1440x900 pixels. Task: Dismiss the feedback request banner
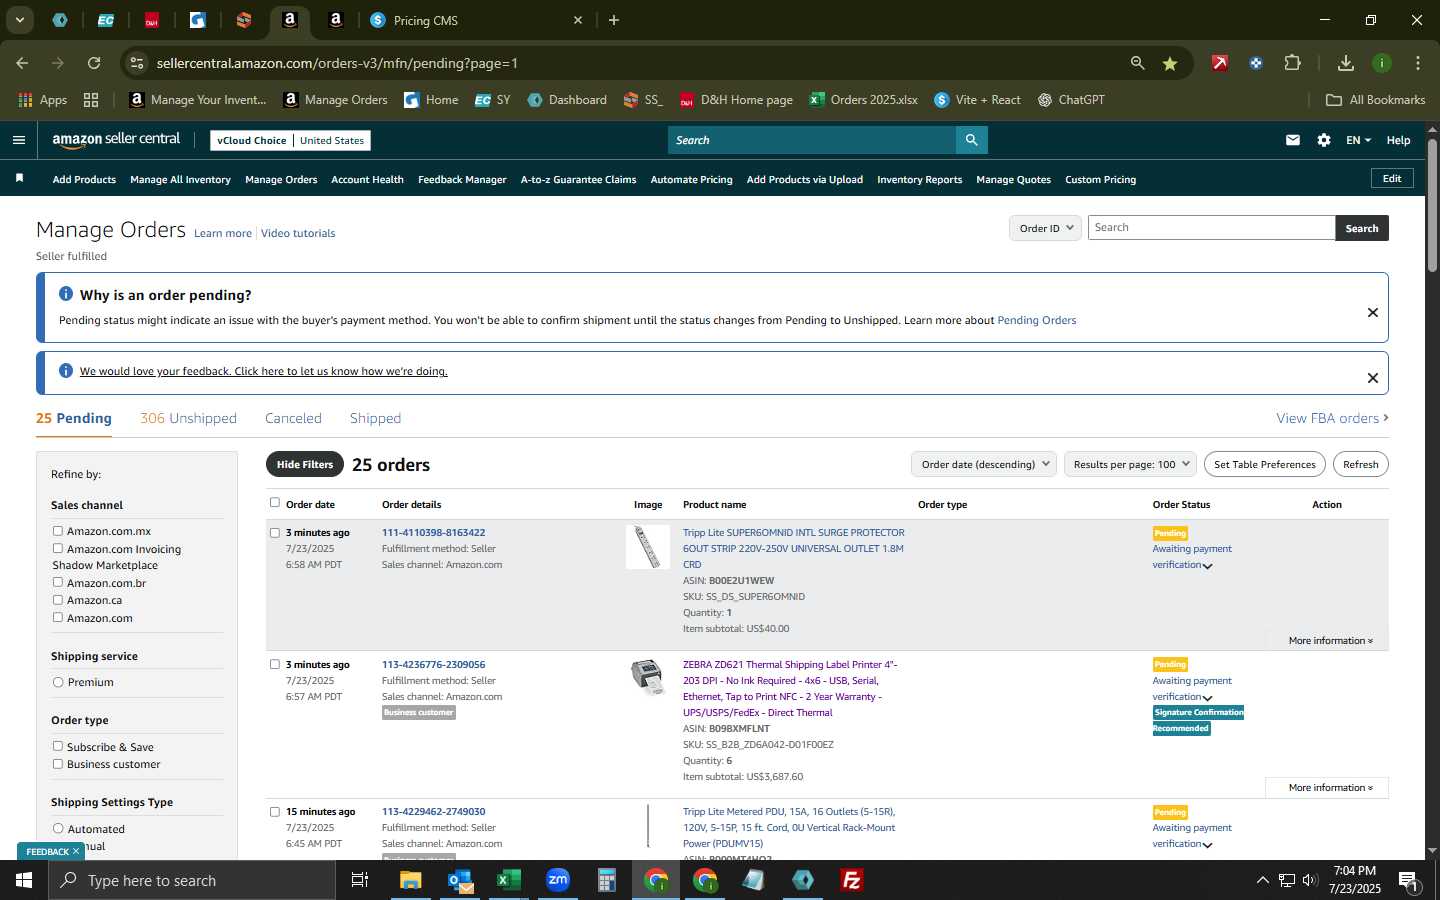(1373, 378)
